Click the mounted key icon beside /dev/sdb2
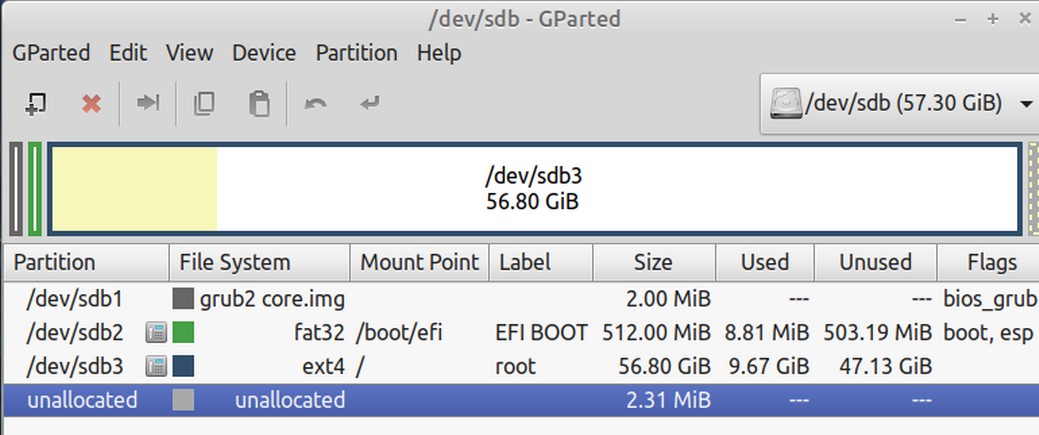 [156, 332]
